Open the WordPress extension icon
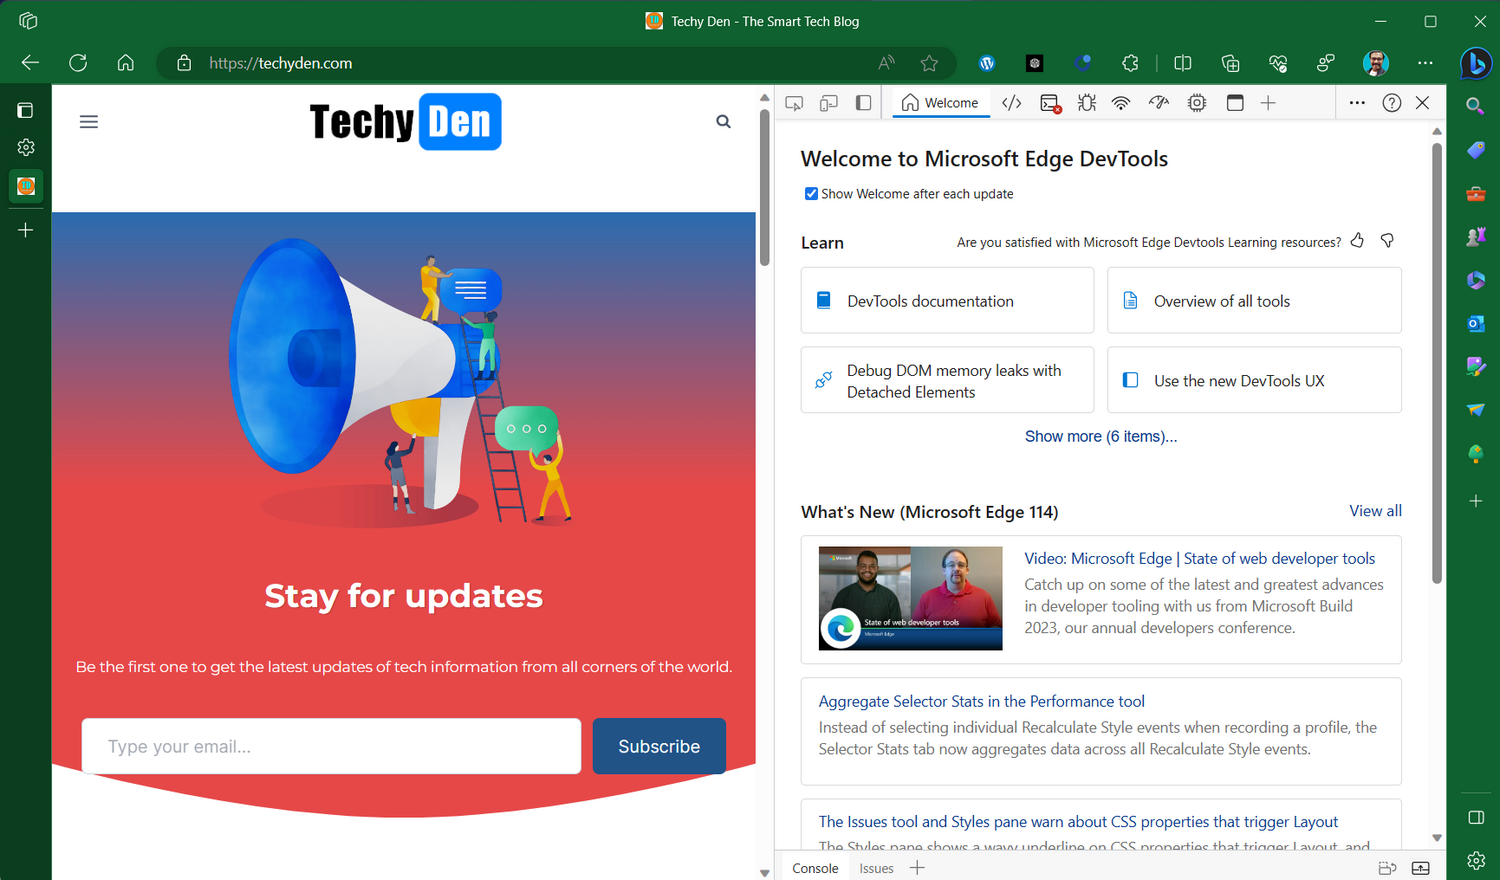Screen dimensions: 1500x880 tap(987, 63)
